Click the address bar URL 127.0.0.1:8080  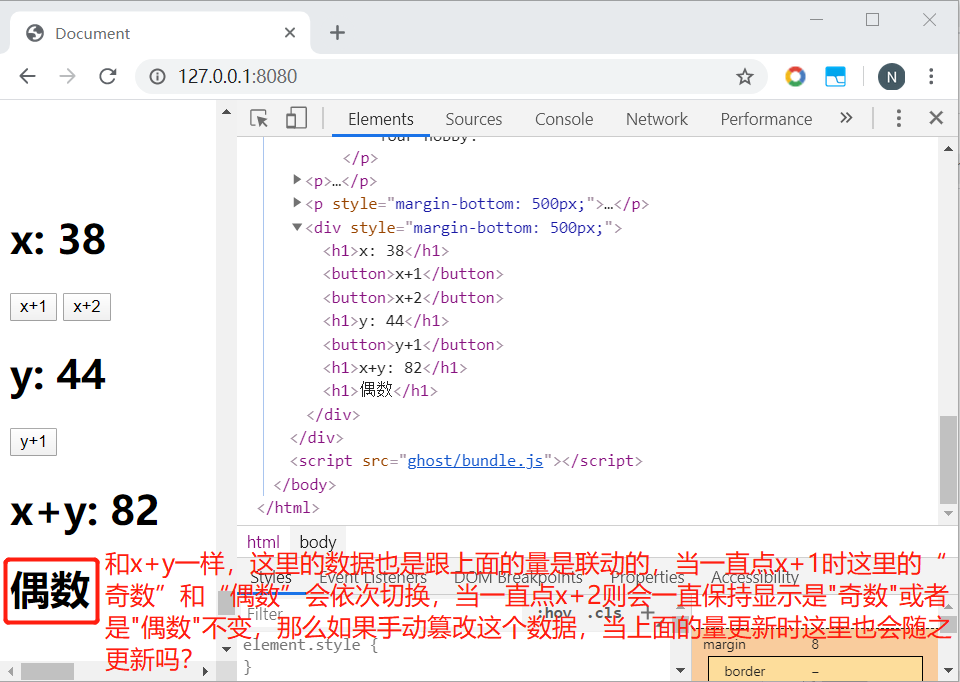click(238, 77)
